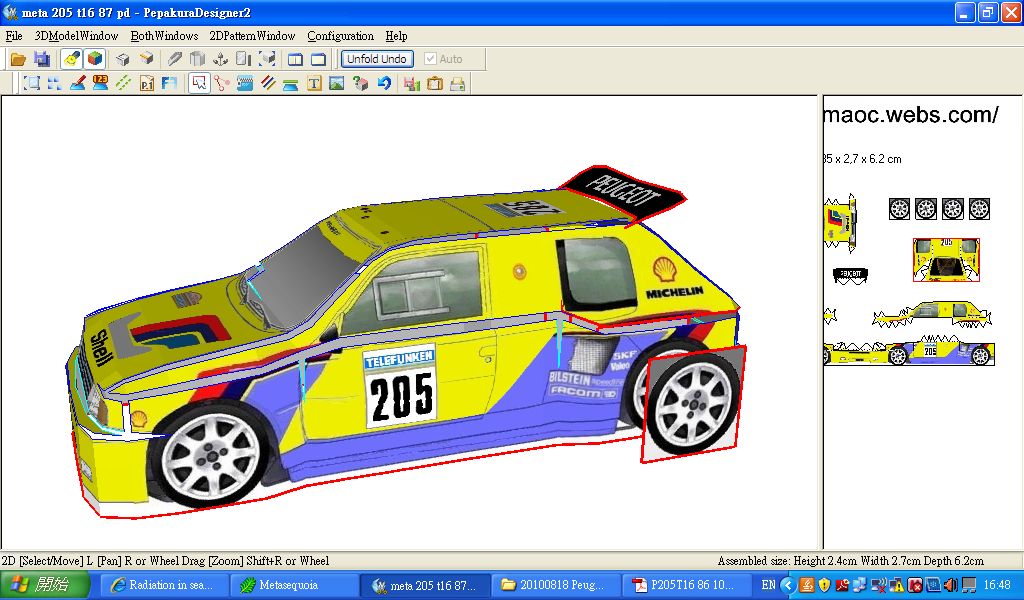Click the yellow-topped box icon
Viewport: 1024px width, 600px height.
[x=146, y=59]
